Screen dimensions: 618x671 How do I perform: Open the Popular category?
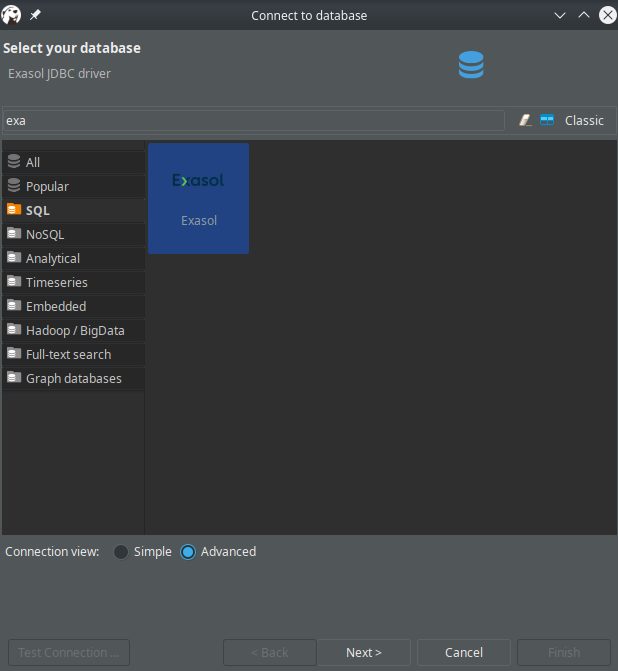coord(74,186)
